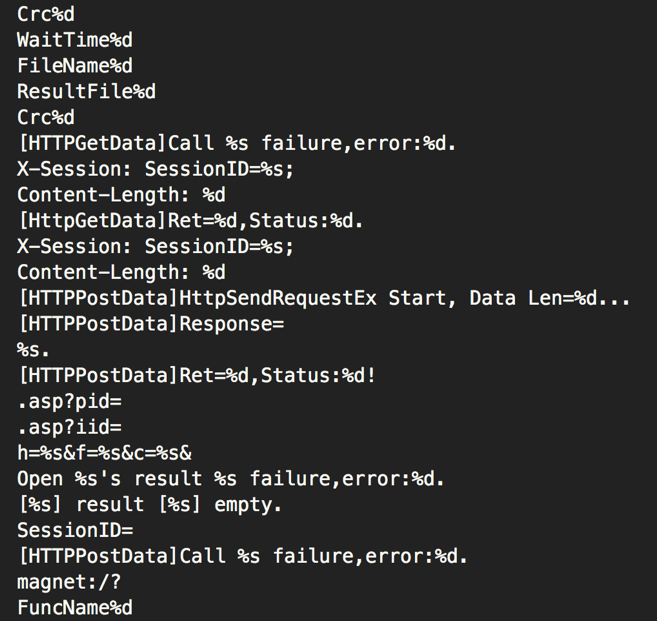Click the HTTPPostData Response= line

(151, 324)
